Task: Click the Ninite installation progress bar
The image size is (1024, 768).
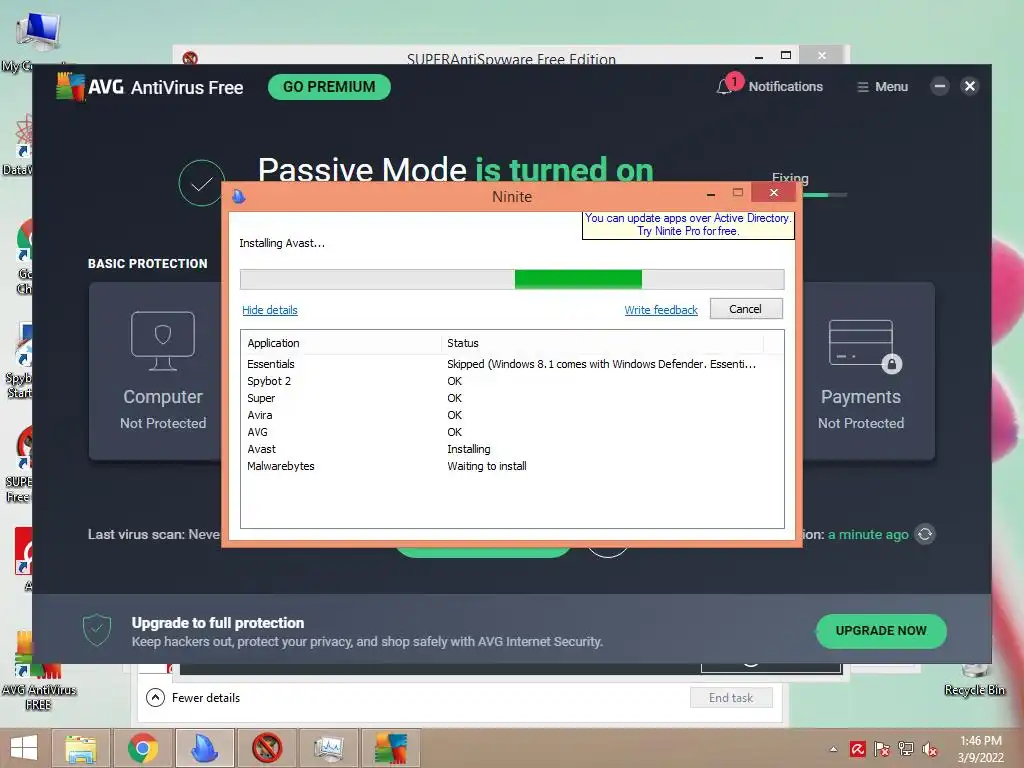Action: (512, 280)
